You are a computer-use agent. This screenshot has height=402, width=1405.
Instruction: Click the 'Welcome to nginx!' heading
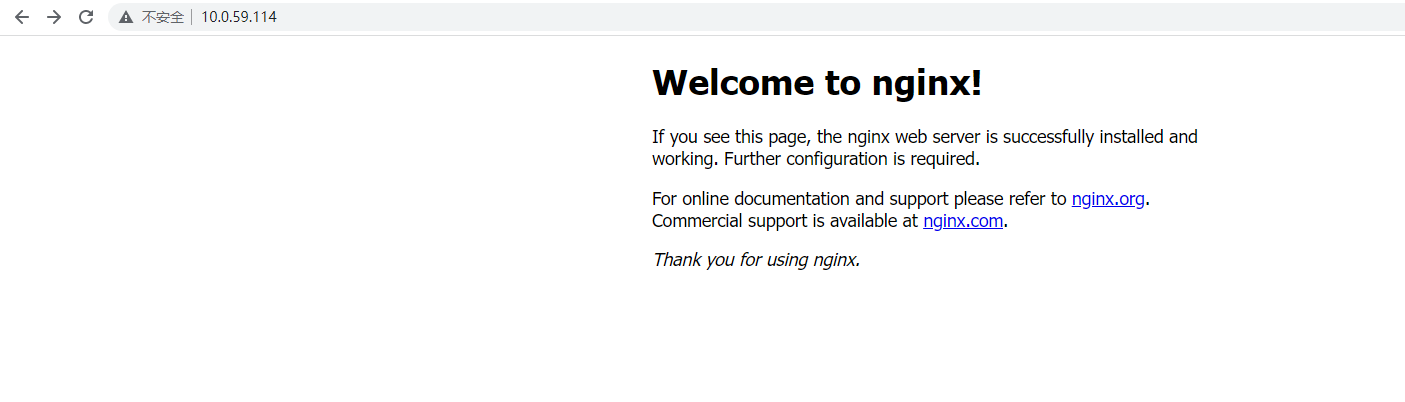point(817,83)
